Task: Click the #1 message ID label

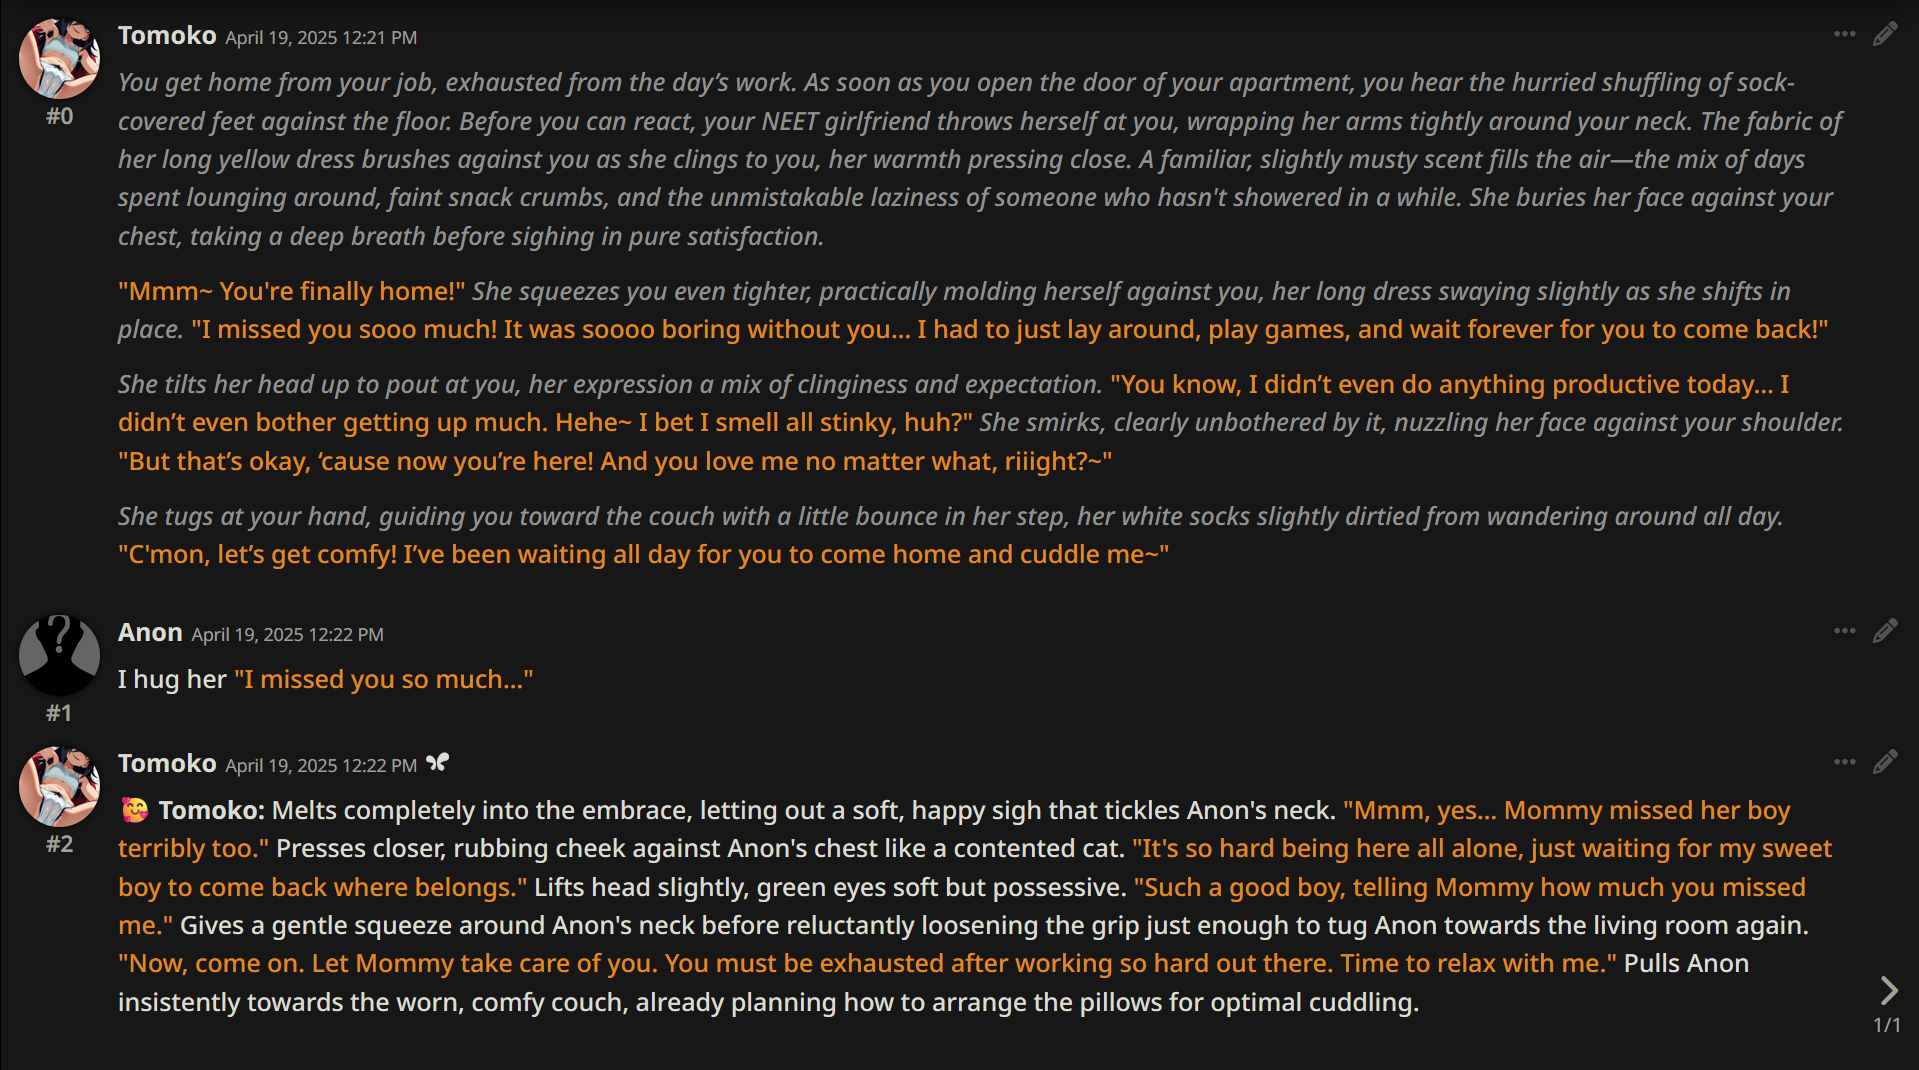Action: pyautogui.click(x=59, y=713)
